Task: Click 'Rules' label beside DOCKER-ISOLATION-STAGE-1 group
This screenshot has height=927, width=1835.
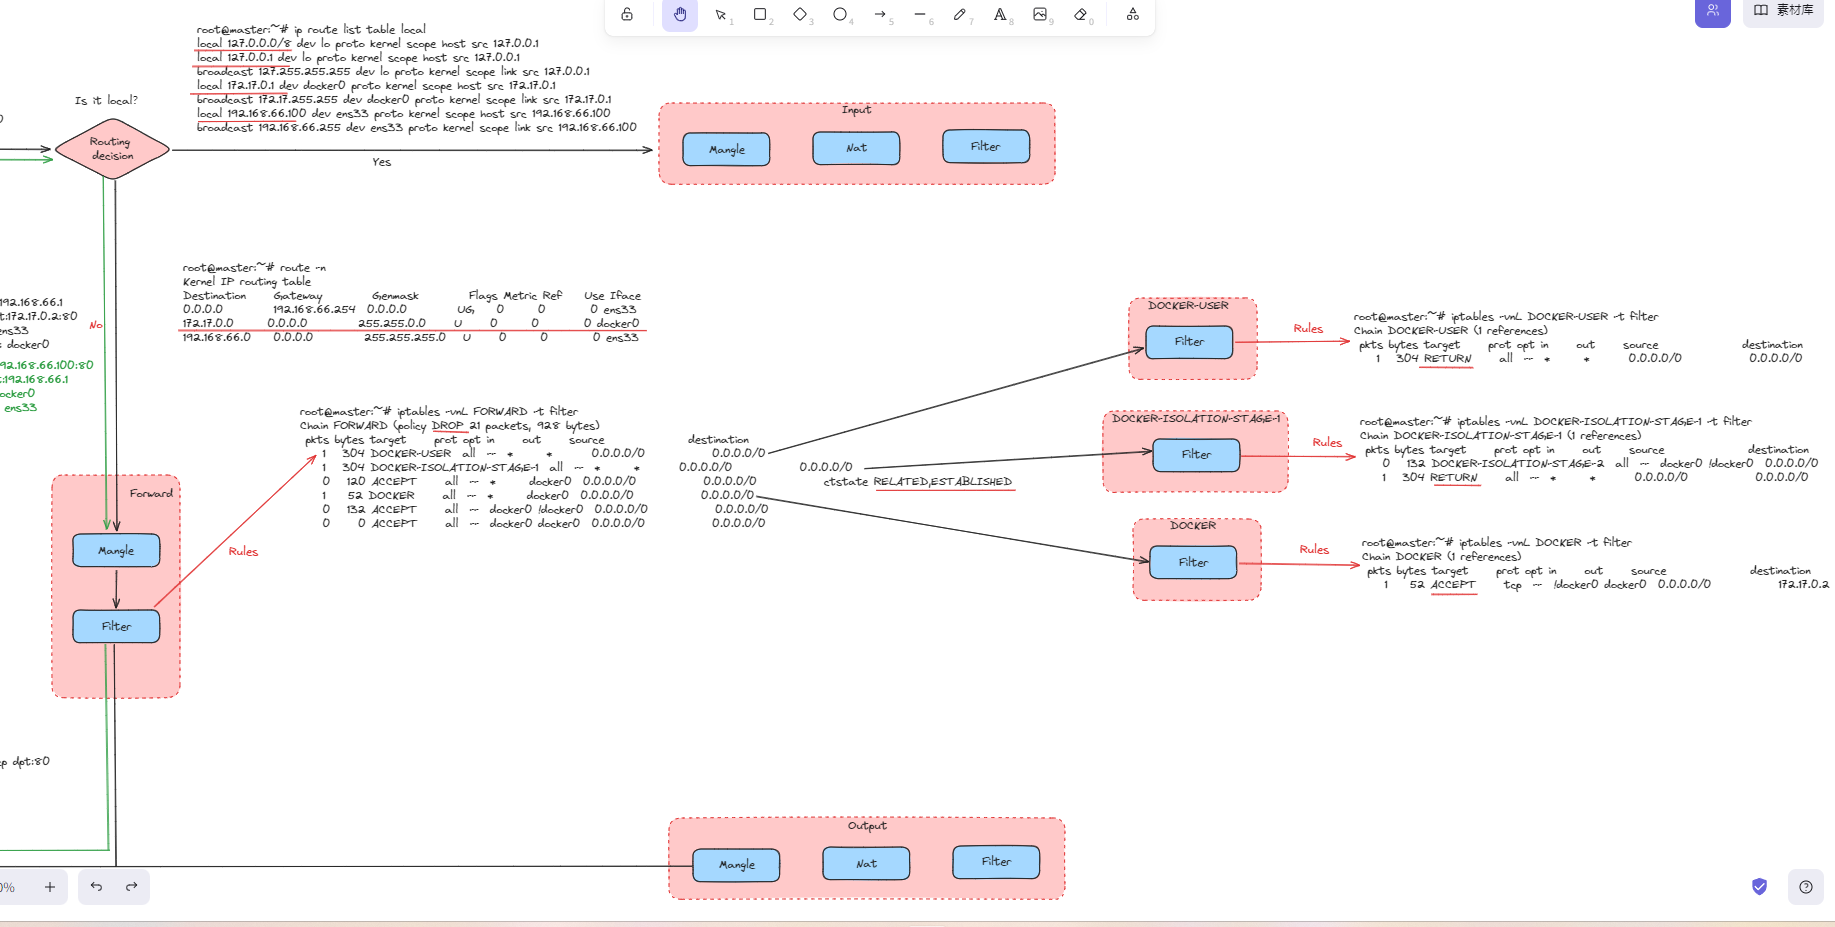Action: coord(1327,443)
